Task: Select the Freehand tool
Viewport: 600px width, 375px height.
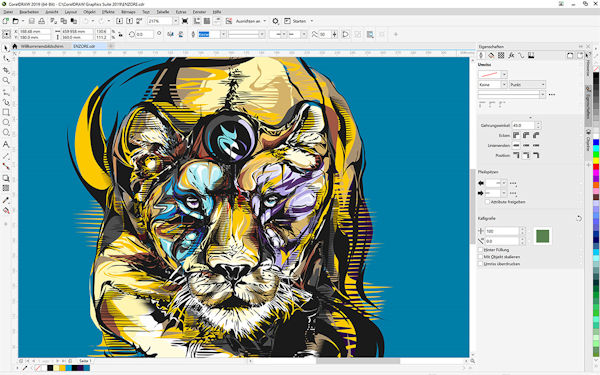Action: pyautogui.click(x=6, y=92)
